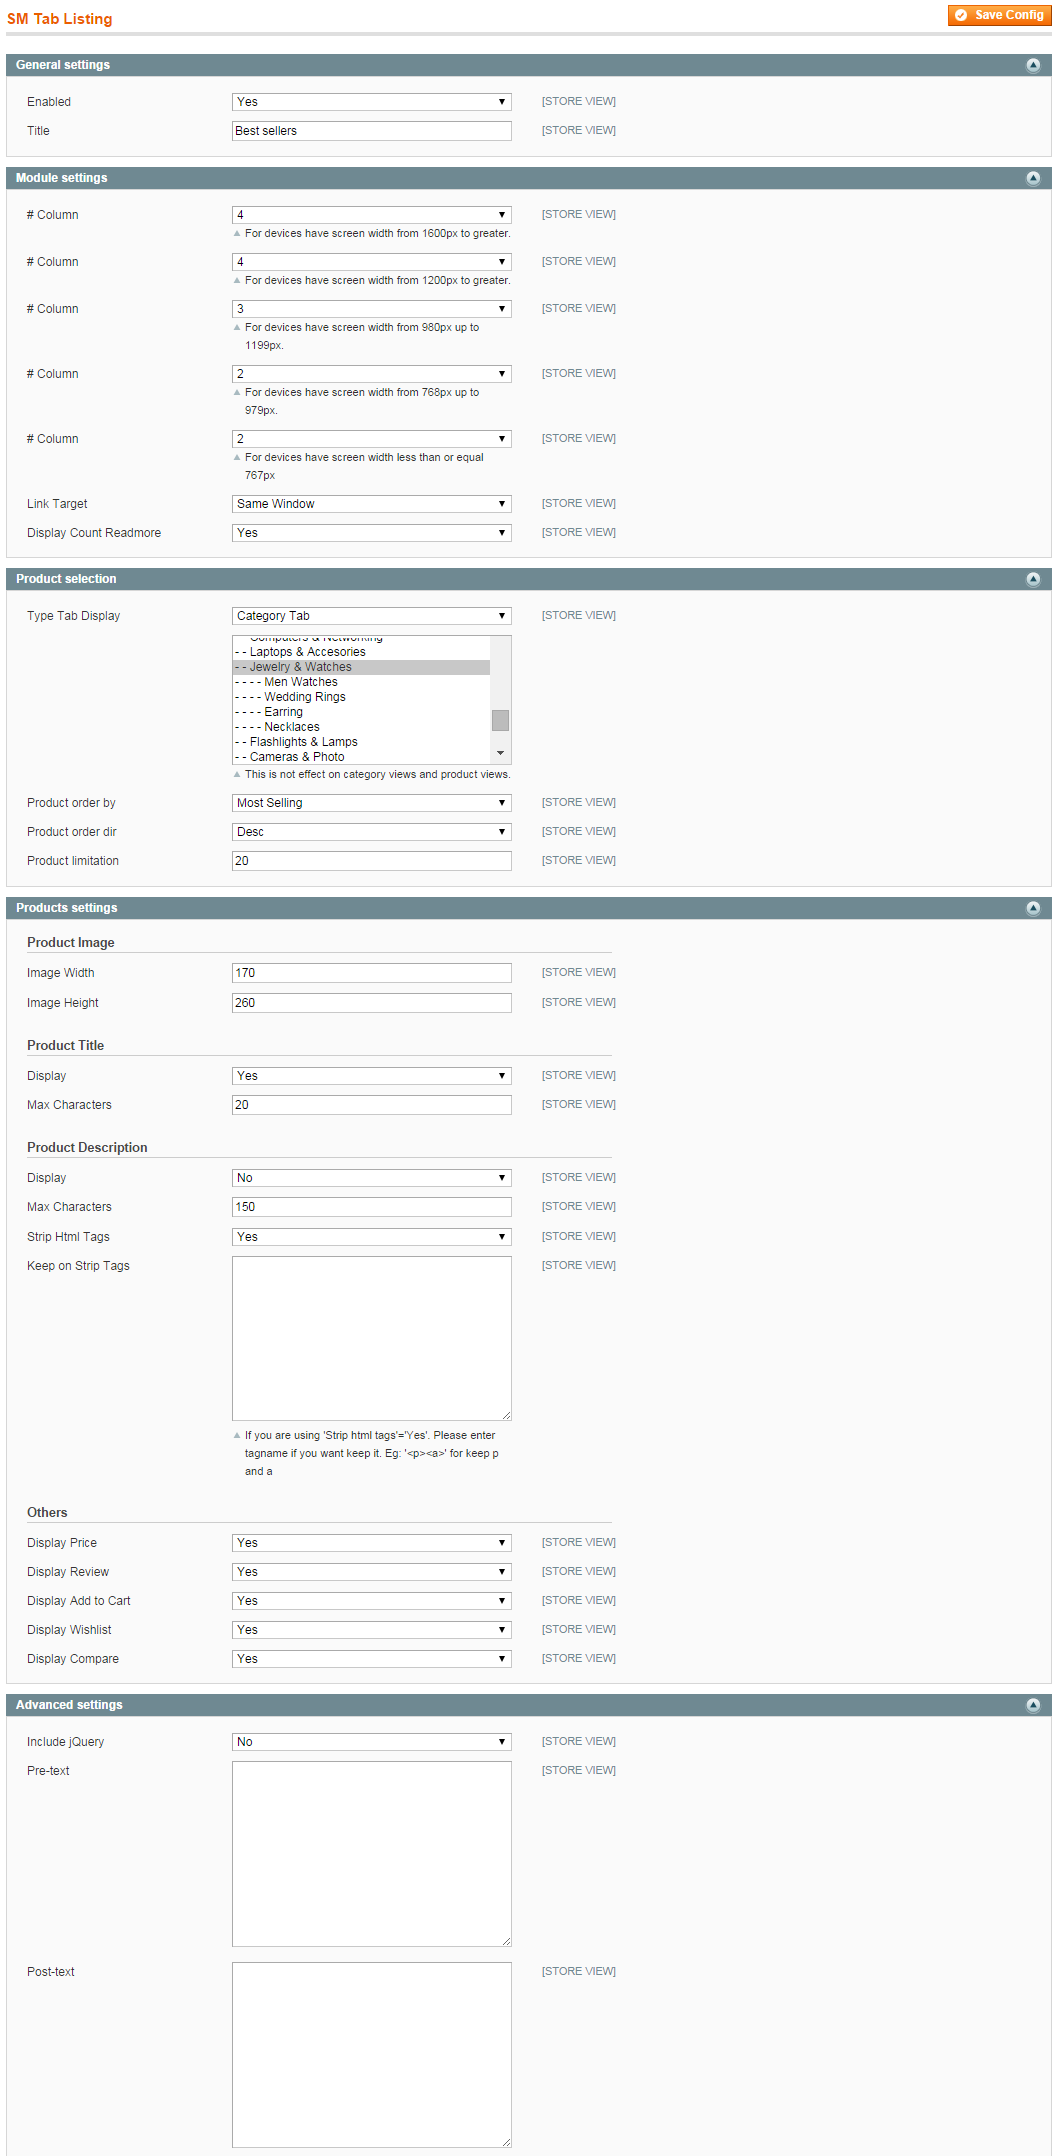The image size is (1060, 2156).
Task: Click the Products settings header title
Action: pyautogui.click(x=67, y=908)
